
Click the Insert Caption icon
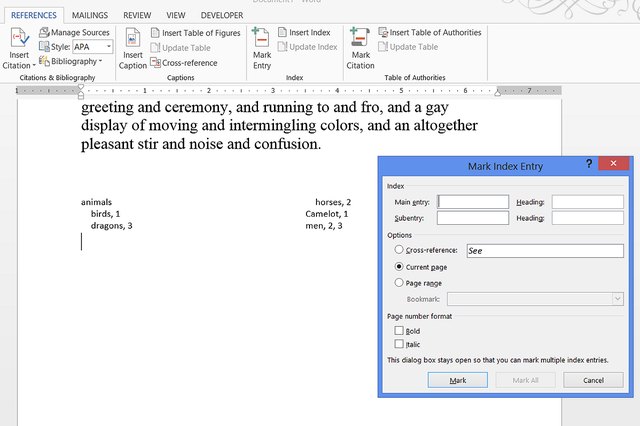click(x=133, y=38)
